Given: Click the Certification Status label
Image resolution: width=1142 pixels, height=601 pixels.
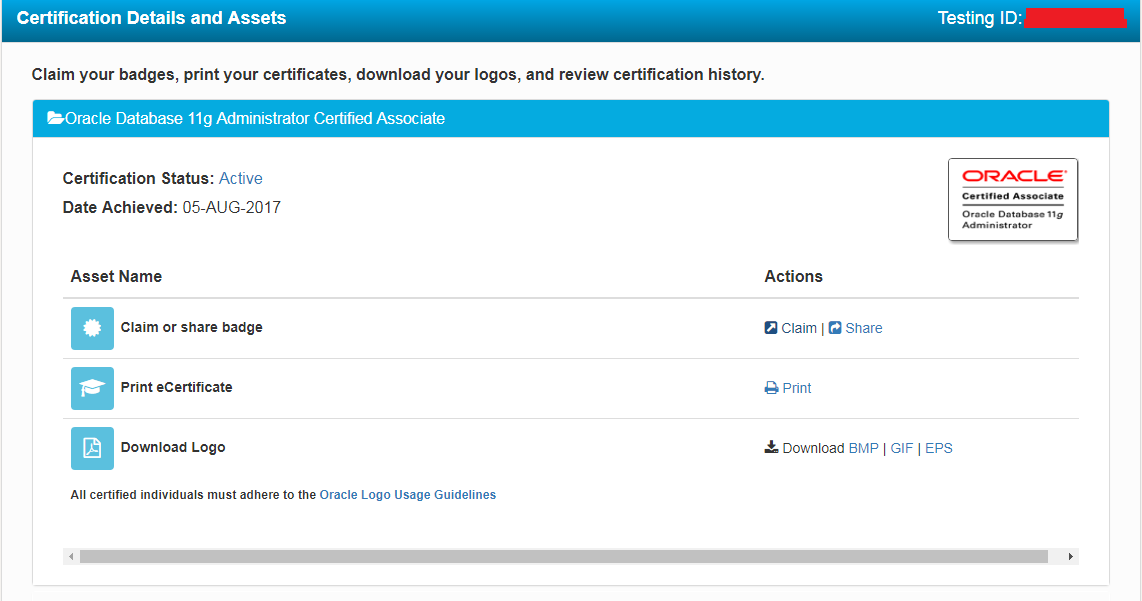Looking at the screenshot, I should [138, 178].
